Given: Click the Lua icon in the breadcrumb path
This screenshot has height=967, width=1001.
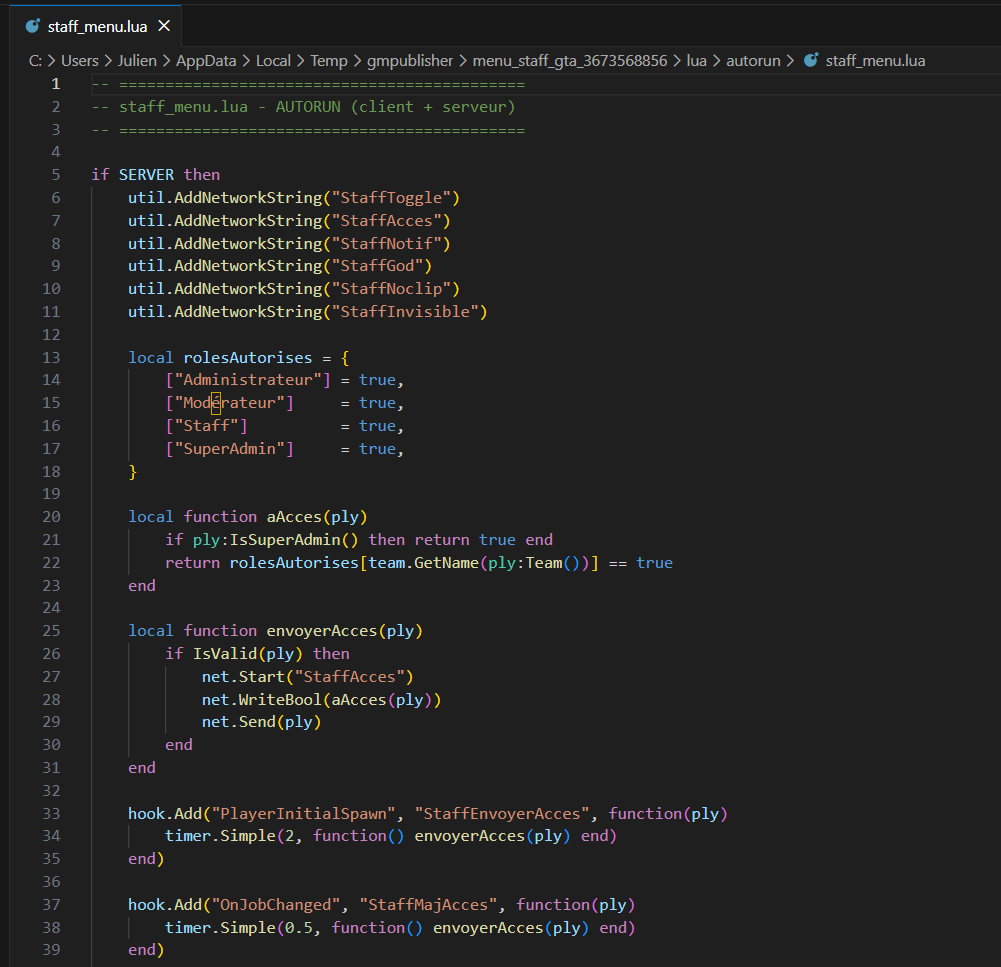Looking at the screenshot, I should tap(811, 60).
